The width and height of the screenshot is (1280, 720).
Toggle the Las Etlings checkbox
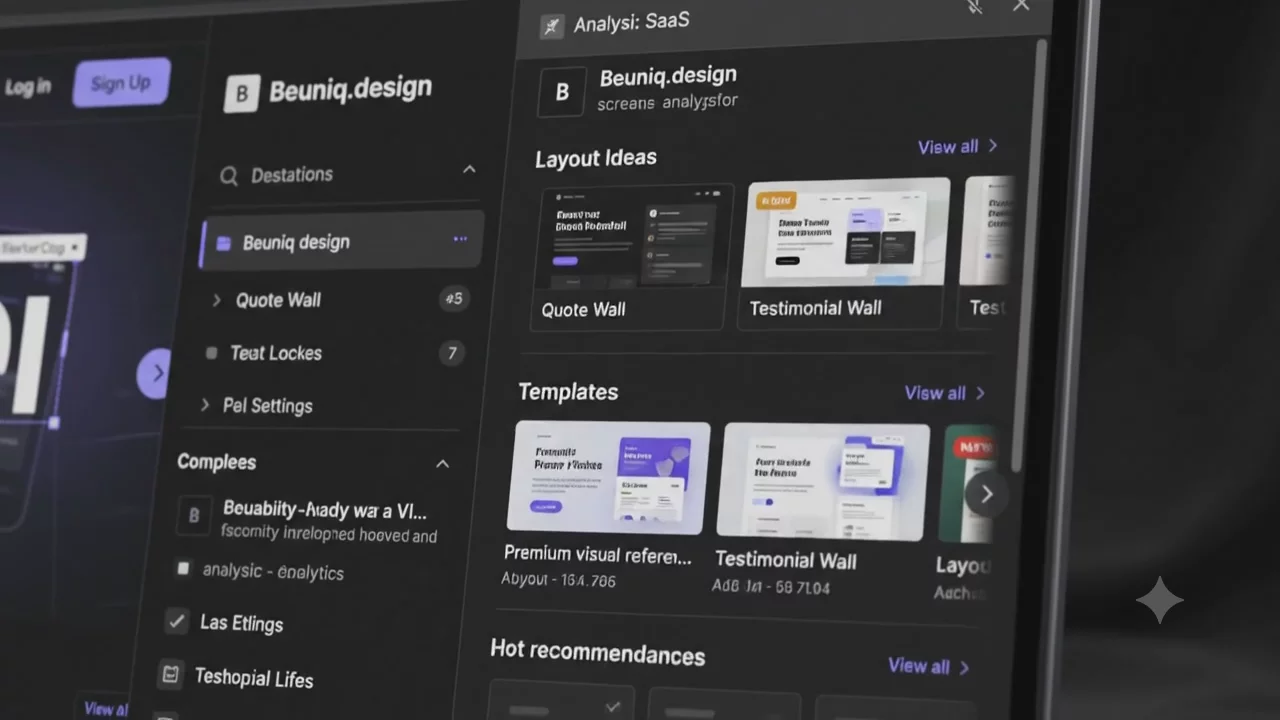pos(177,621)
